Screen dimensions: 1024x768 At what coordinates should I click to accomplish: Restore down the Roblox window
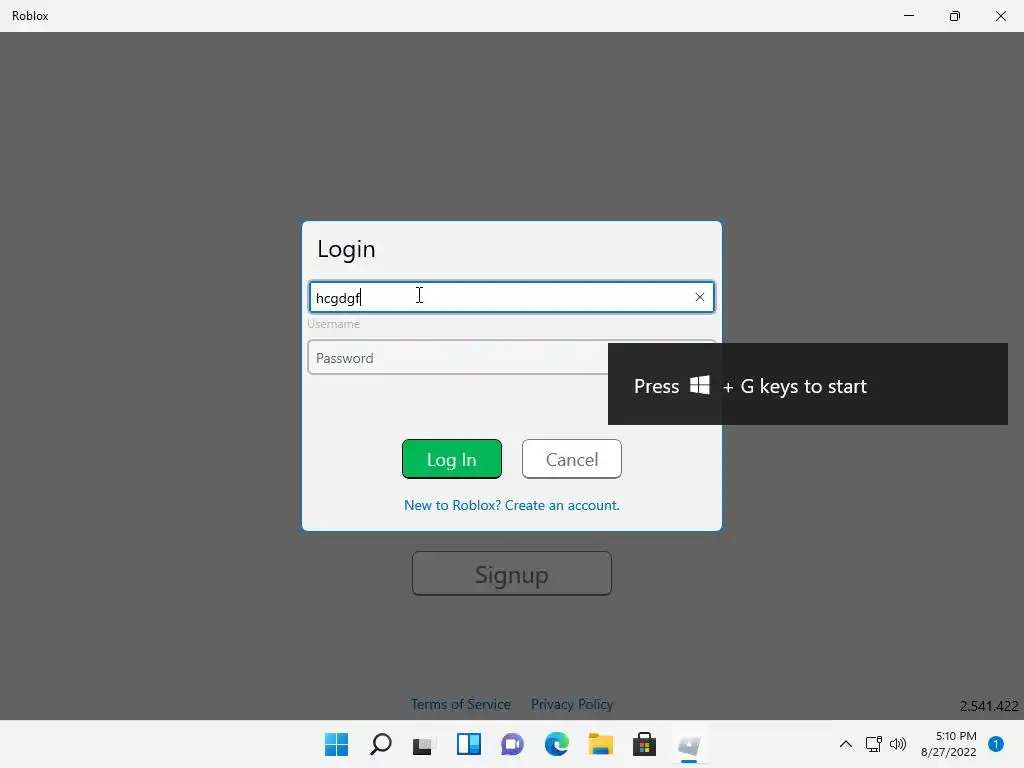pyautogui.click(x=955, y=16)
